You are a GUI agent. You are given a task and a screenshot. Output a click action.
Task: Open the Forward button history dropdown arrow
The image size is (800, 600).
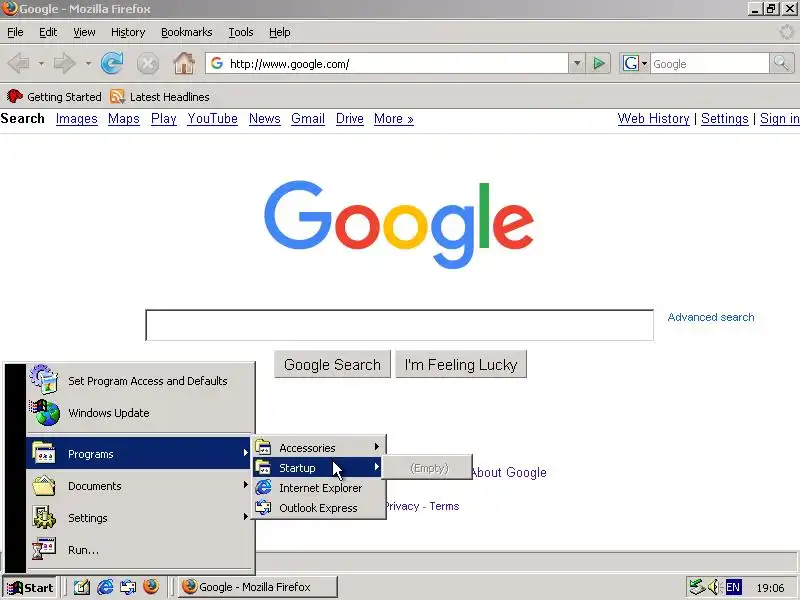[x=88, y=64]
